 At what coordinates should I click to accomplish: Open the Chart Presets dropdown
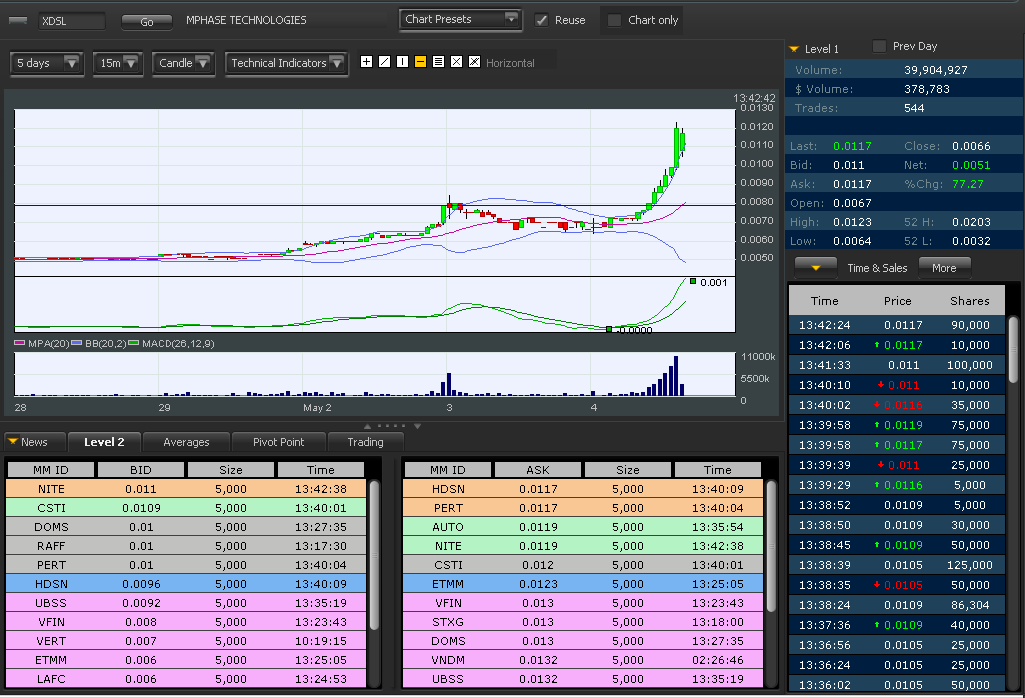click(x=461, y=19)
